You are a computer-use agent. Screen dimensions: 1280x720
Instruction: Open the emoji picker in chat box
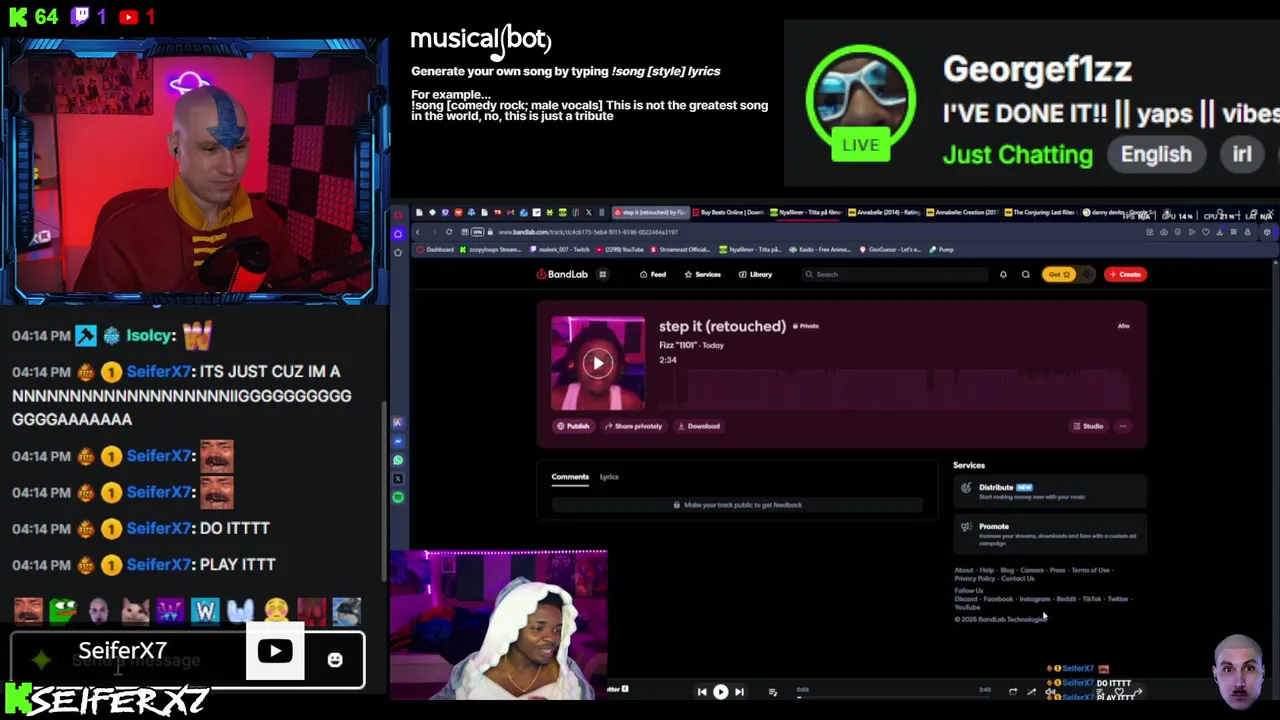coord(335,660)
